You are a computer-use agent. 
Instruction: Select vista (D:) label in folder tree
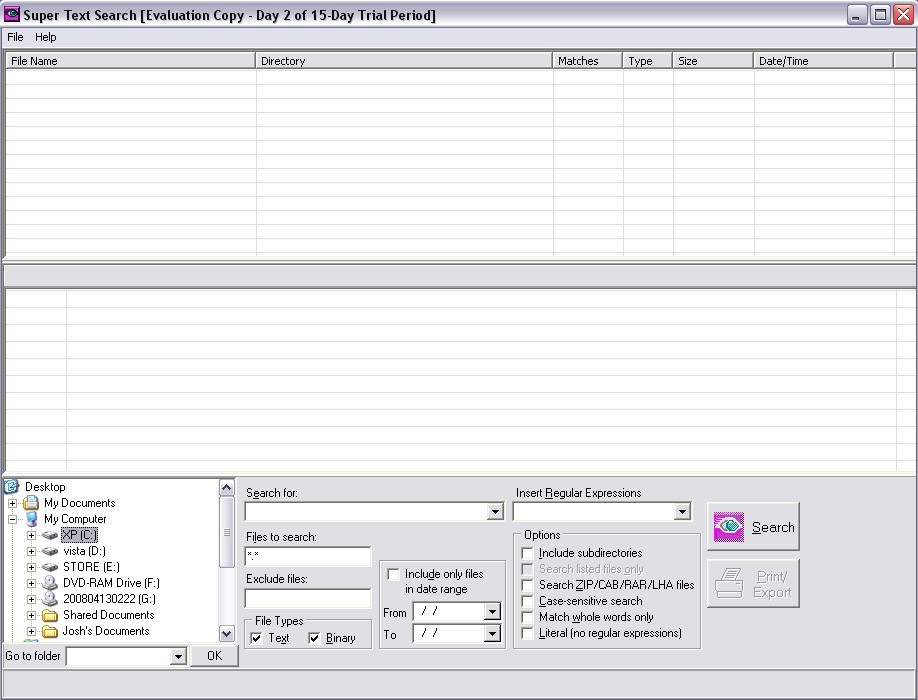click(x=84, y=551)
